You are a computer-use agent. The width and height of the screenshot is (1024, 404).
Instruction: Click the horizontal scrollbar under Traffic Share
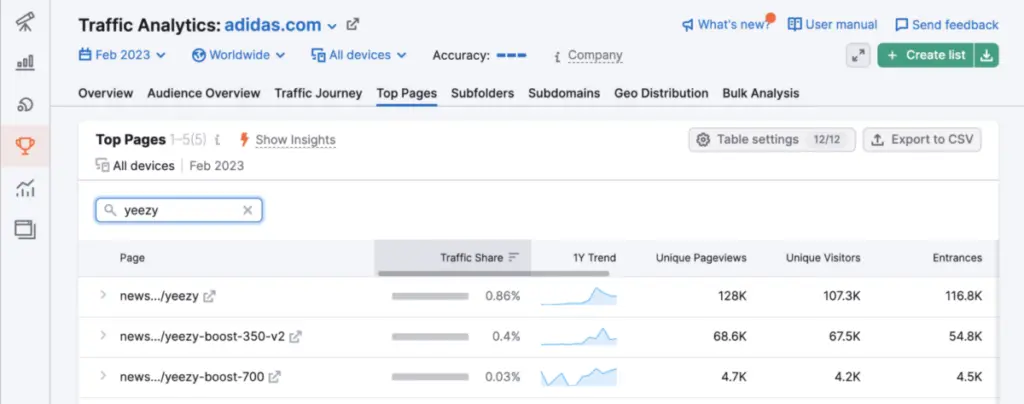pyautogui.click(x=493, y=273)
